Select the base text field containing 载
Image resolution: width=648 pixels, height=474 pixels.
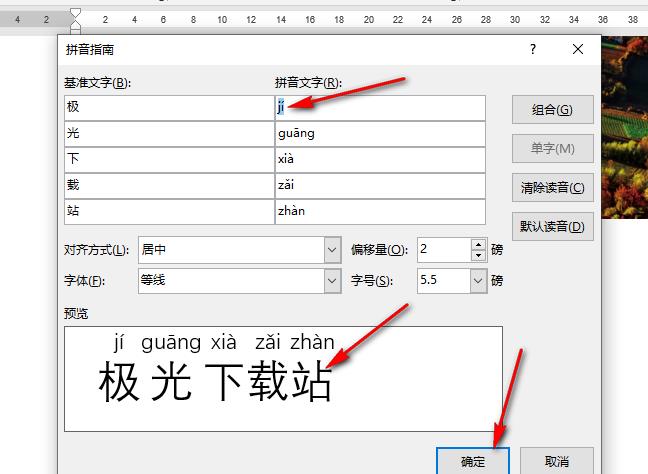point(169,186)
